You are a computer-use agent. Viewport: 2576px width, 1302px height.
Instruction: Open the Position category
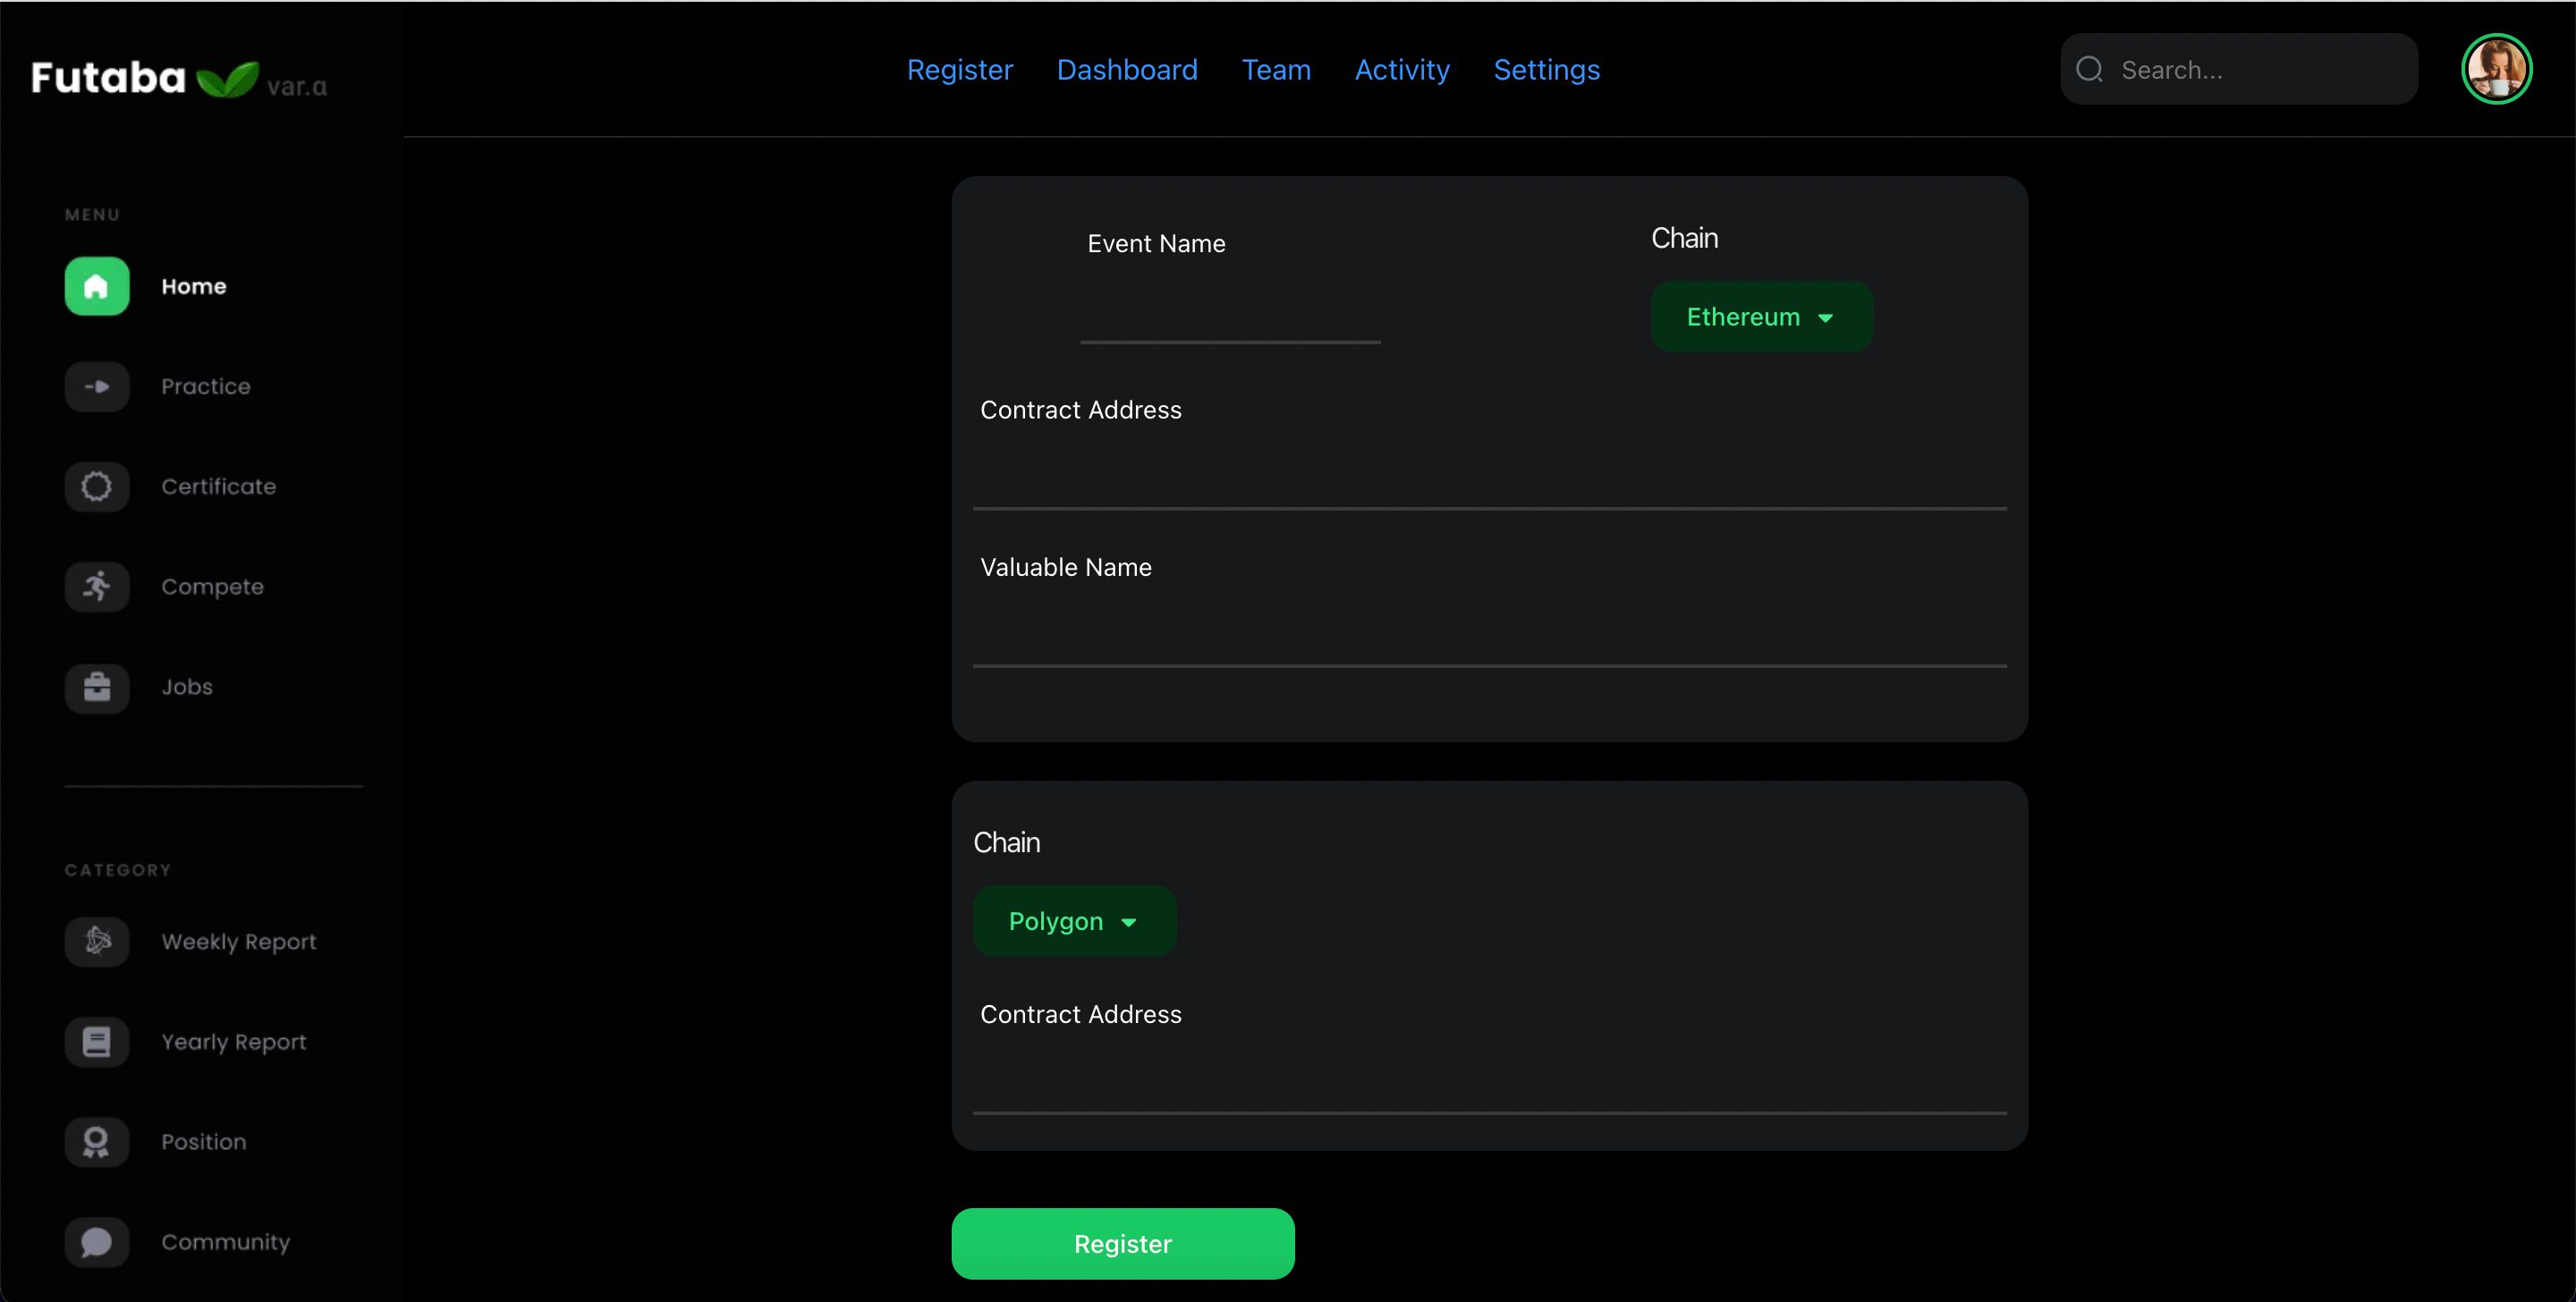tap(204, 1141)
